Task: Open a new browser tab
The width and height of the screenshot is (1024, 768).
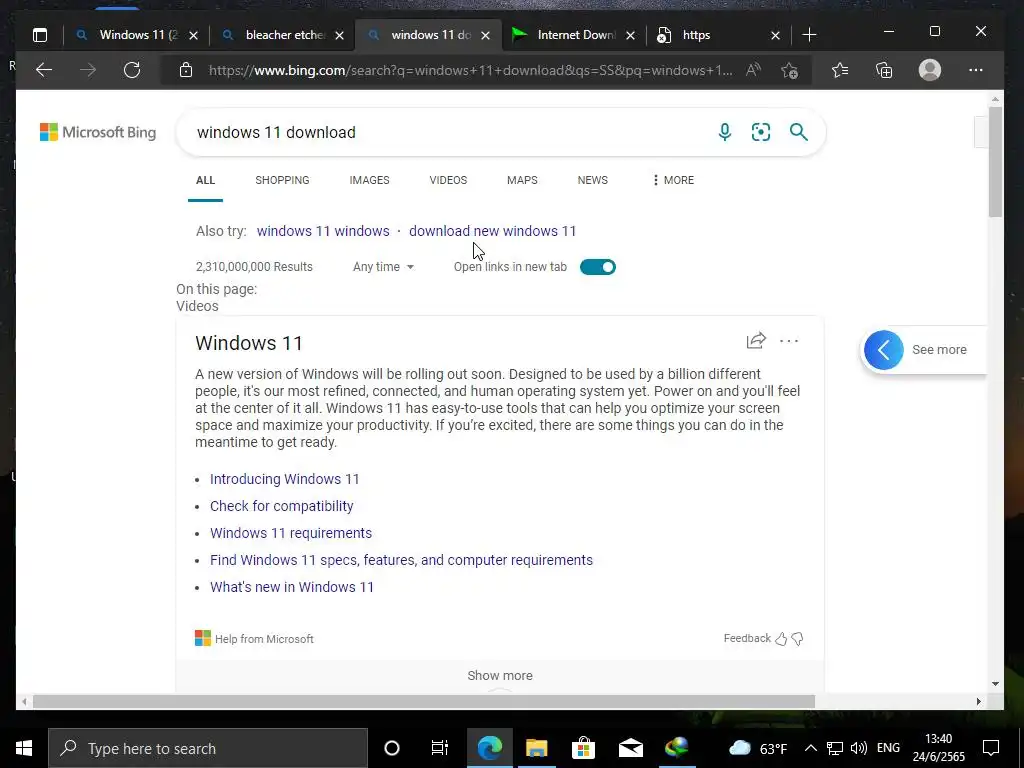Action: (x=809, y=35)
